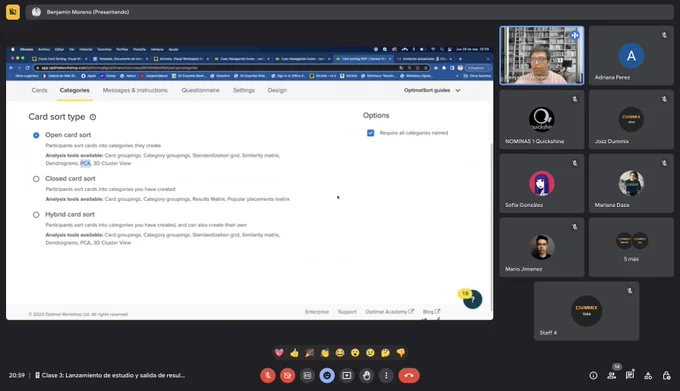The height and width of the screenshot is (391, 680).
Task: Send the surprised face reaction
Action: tap(355, 353)
